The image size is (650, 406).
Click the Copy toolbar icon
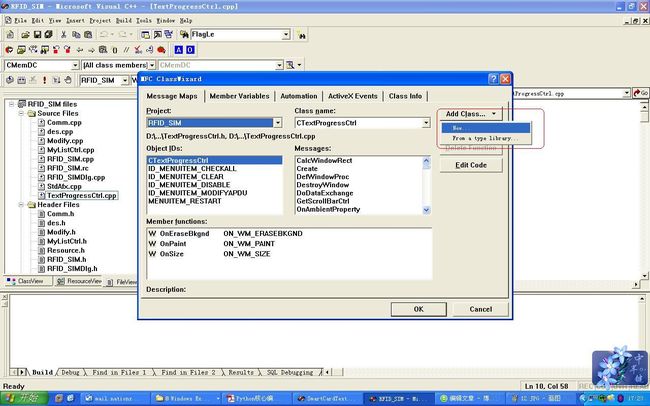(x=76, y=35)
